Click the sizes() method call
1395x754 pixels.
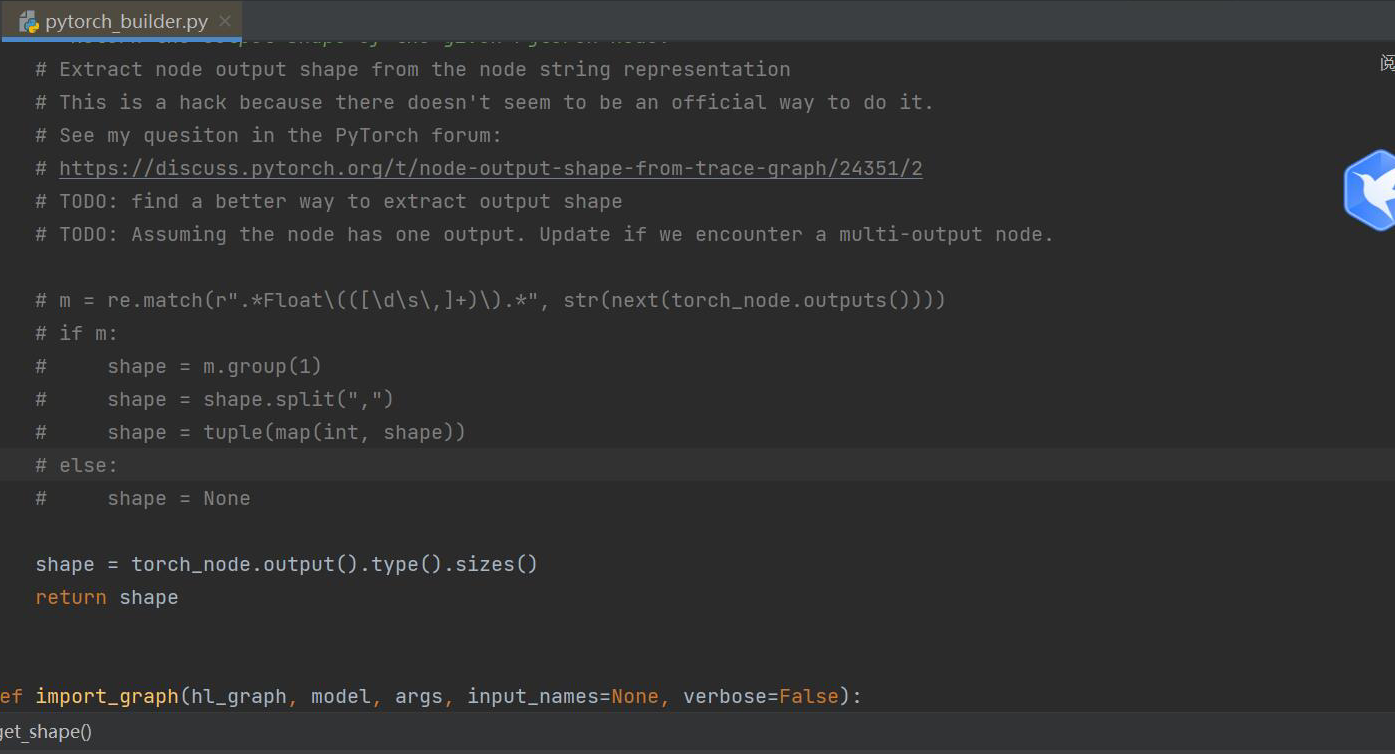pos(487,564)
